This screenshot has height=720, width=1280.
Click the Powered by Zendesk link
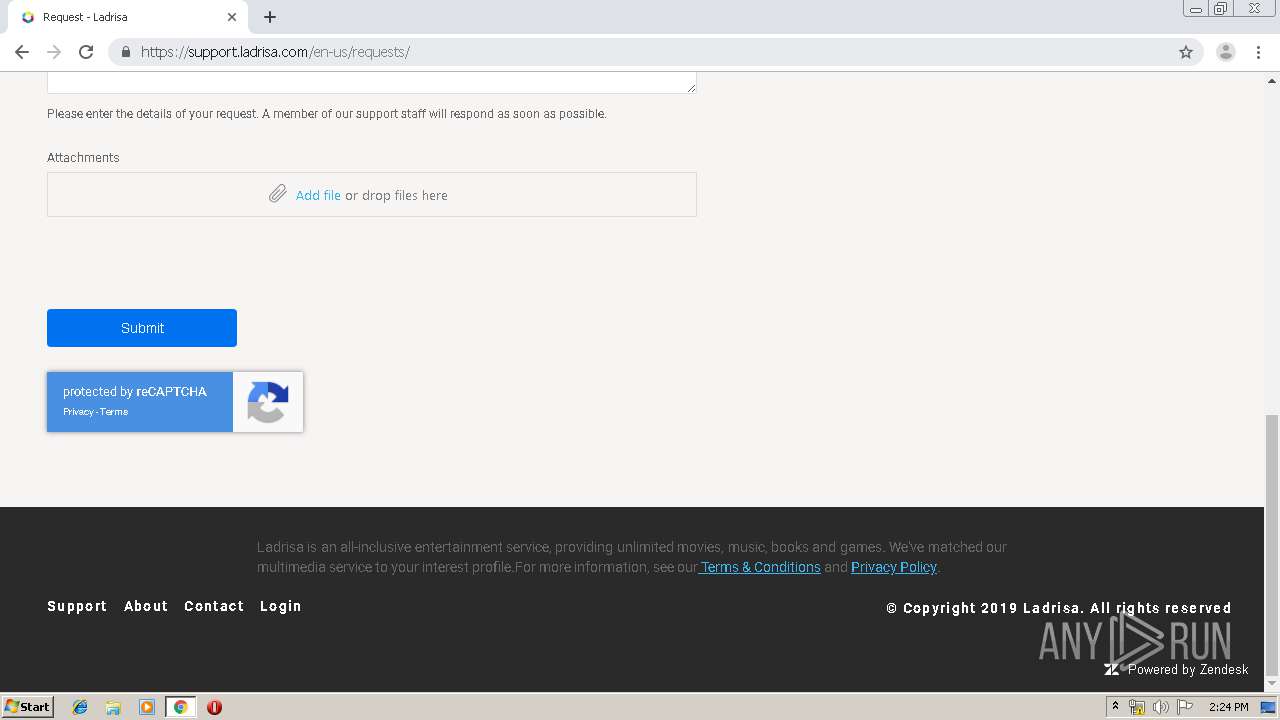point(1188,670)
